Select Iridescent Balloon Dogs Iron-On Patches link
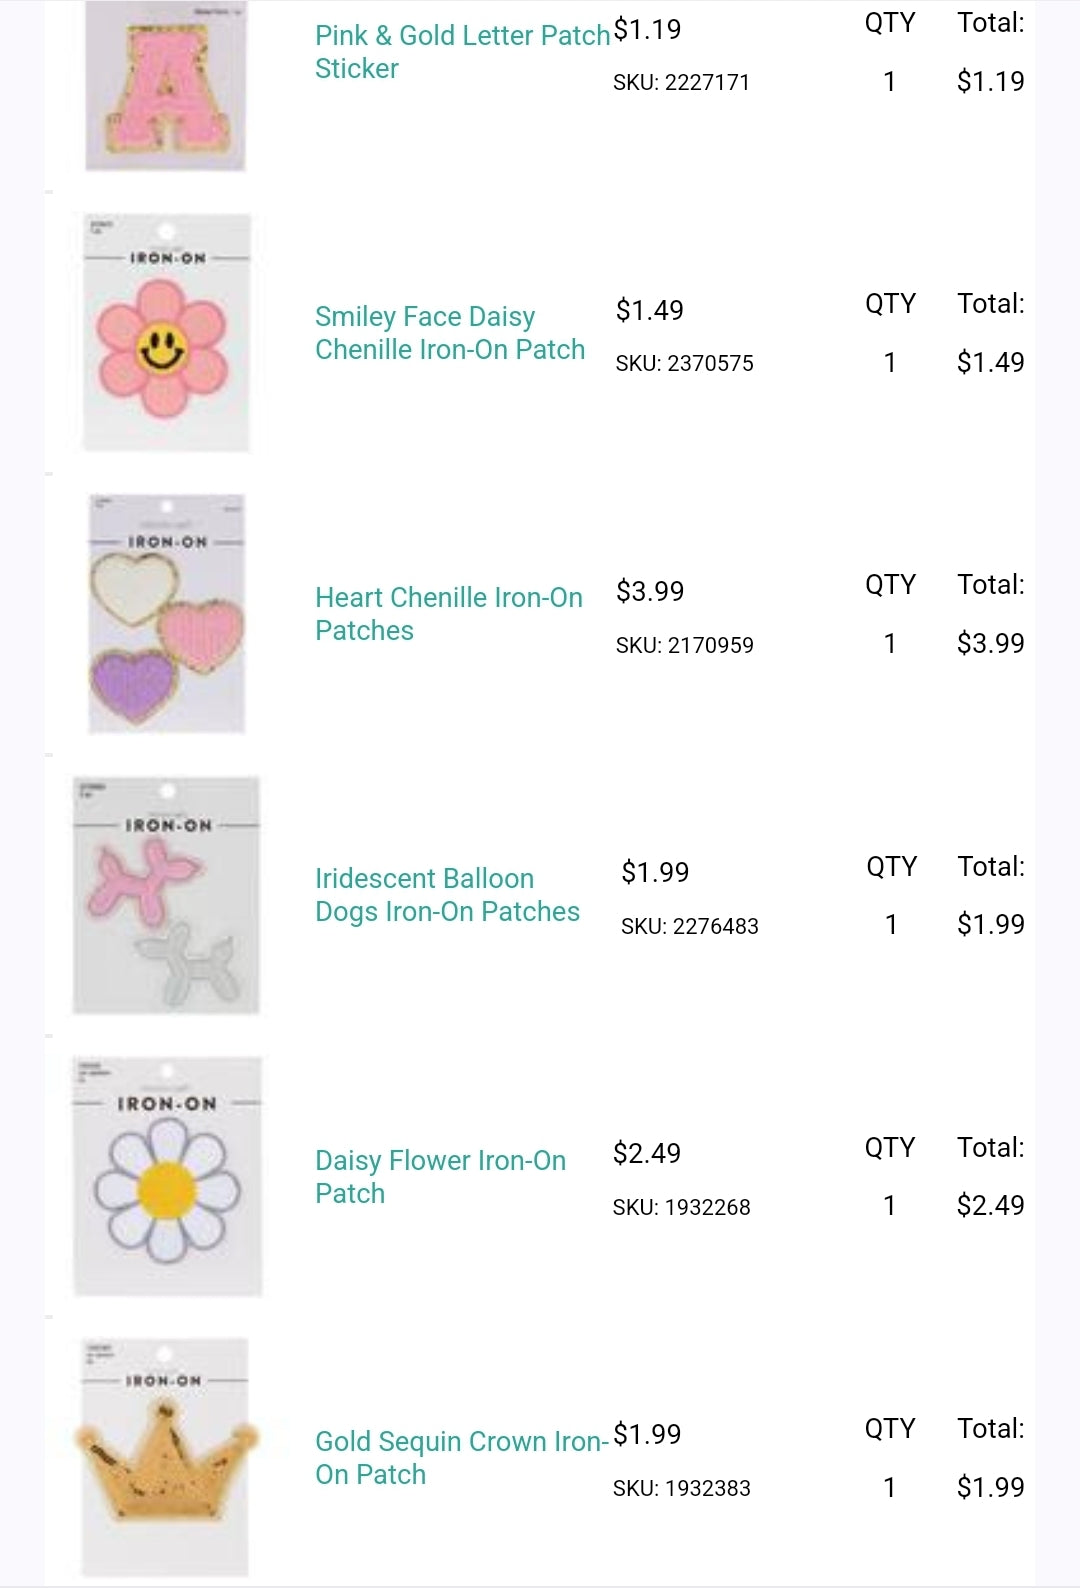1080x1588 pixels. tap(447, 895)
